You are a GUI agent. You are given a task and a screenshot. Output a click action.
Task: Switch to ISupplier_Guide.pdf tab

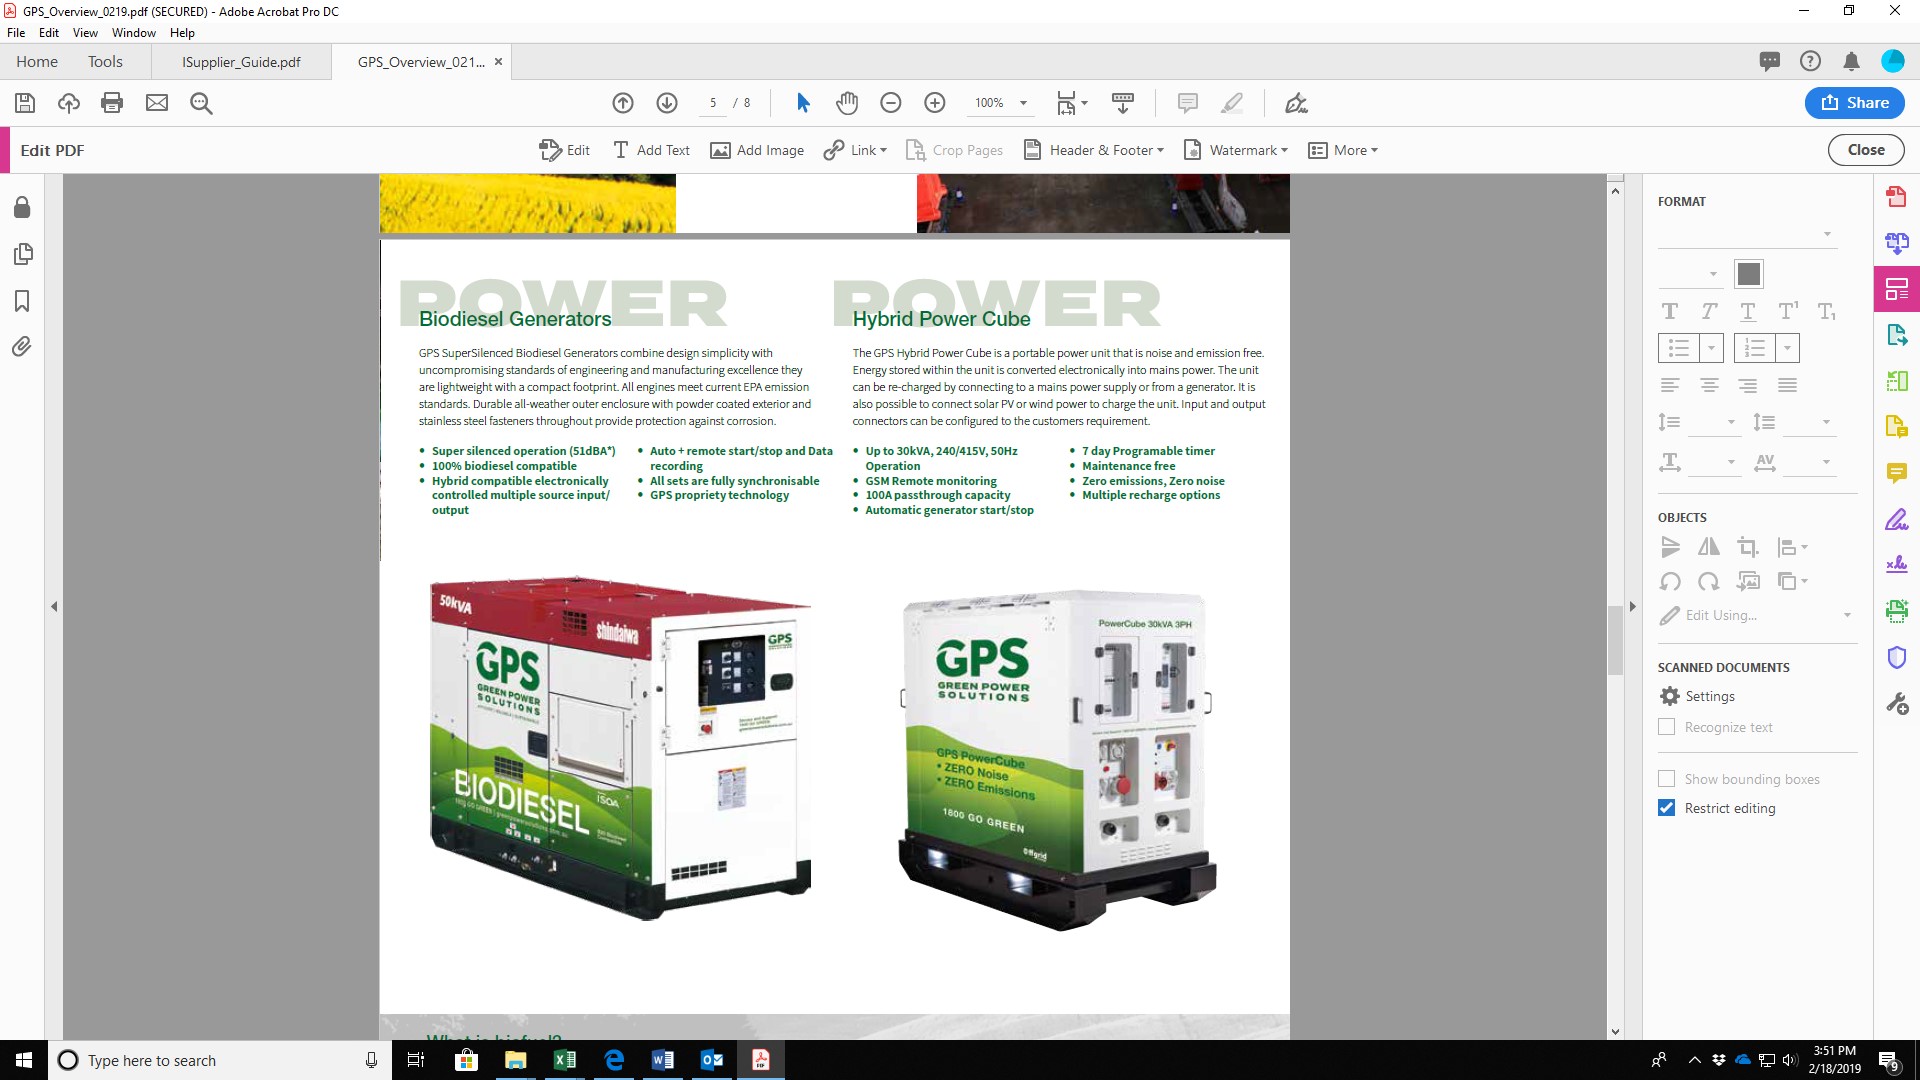pyautogui.click(x=241, y=62)
